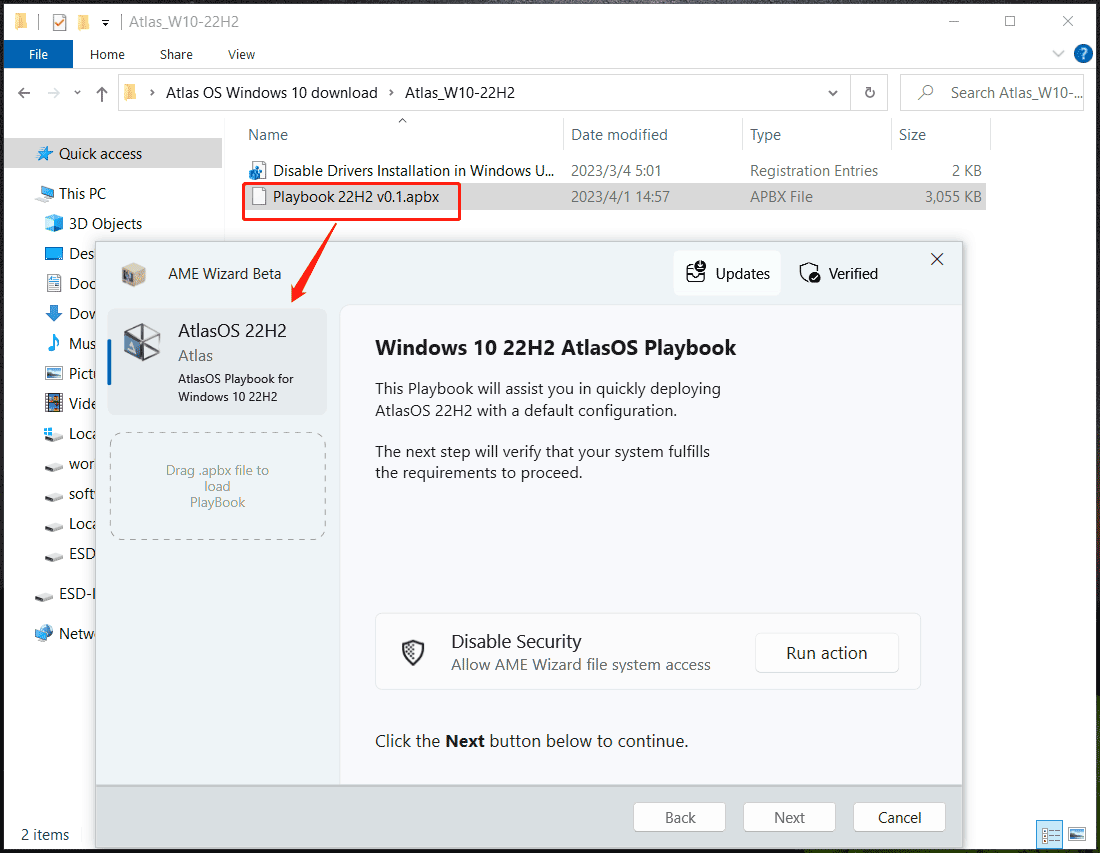Click the Documents icon in sidebar
This screenshot has height=853, width=1100.
(x=54, y=283)
